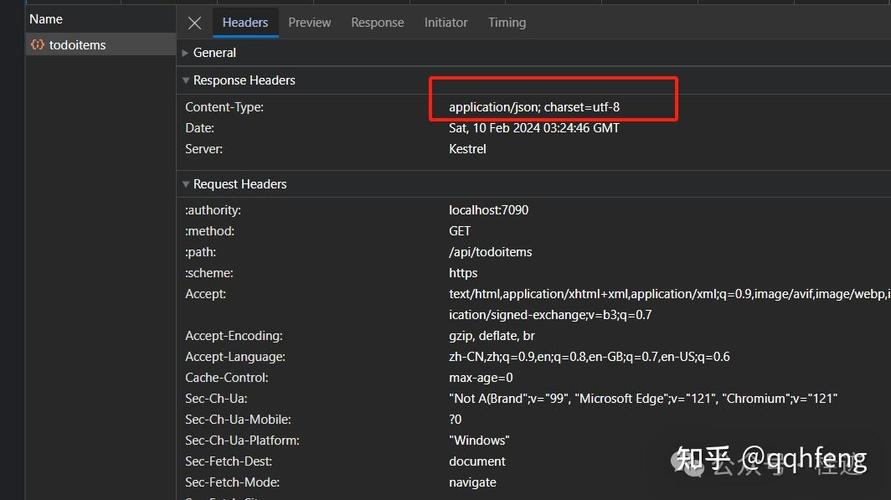The image size is (891, 500).
Task: Select the Sat, 10 Feb 2024 date value
Action: [x=534, y=128]
